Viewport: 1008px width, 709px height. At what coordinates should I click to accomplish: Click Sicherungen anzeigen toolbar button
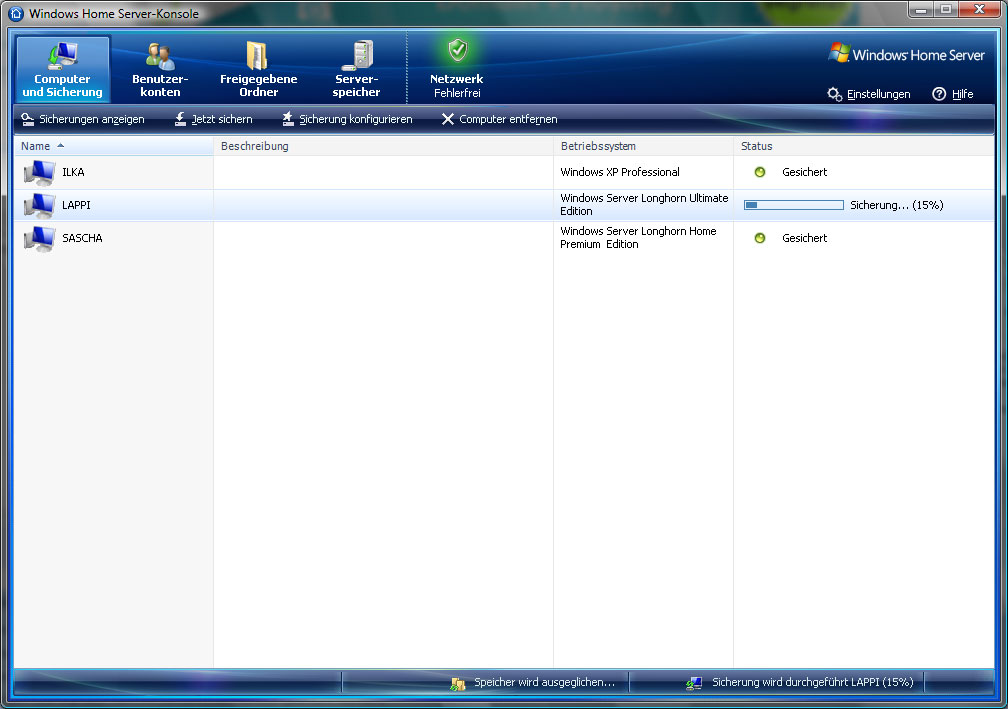click(x=82, y=119)
